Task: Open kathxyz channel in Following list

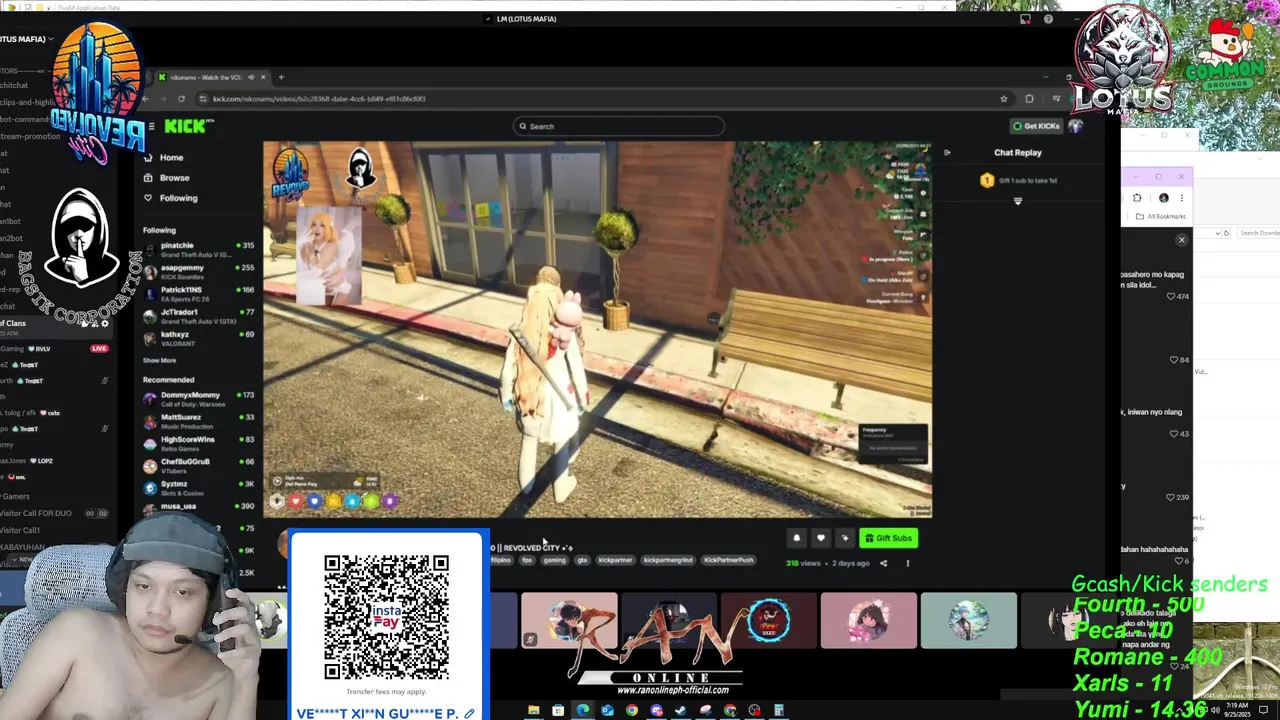Action: [199, 337]
